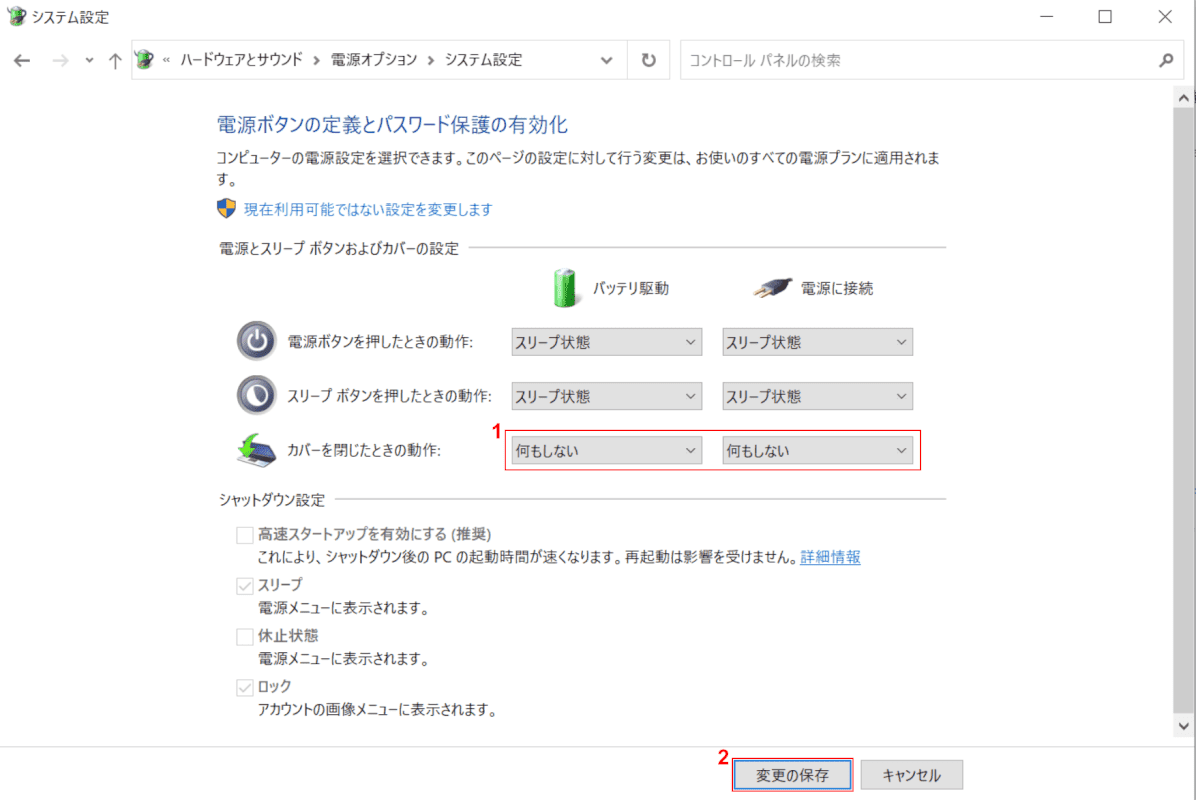Open lid close plugged-in action dropdown

coord(817,451)
